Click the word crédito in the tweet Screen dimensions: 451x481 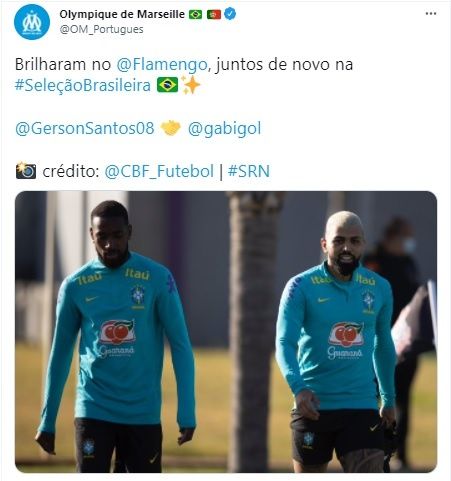[71, 171]
